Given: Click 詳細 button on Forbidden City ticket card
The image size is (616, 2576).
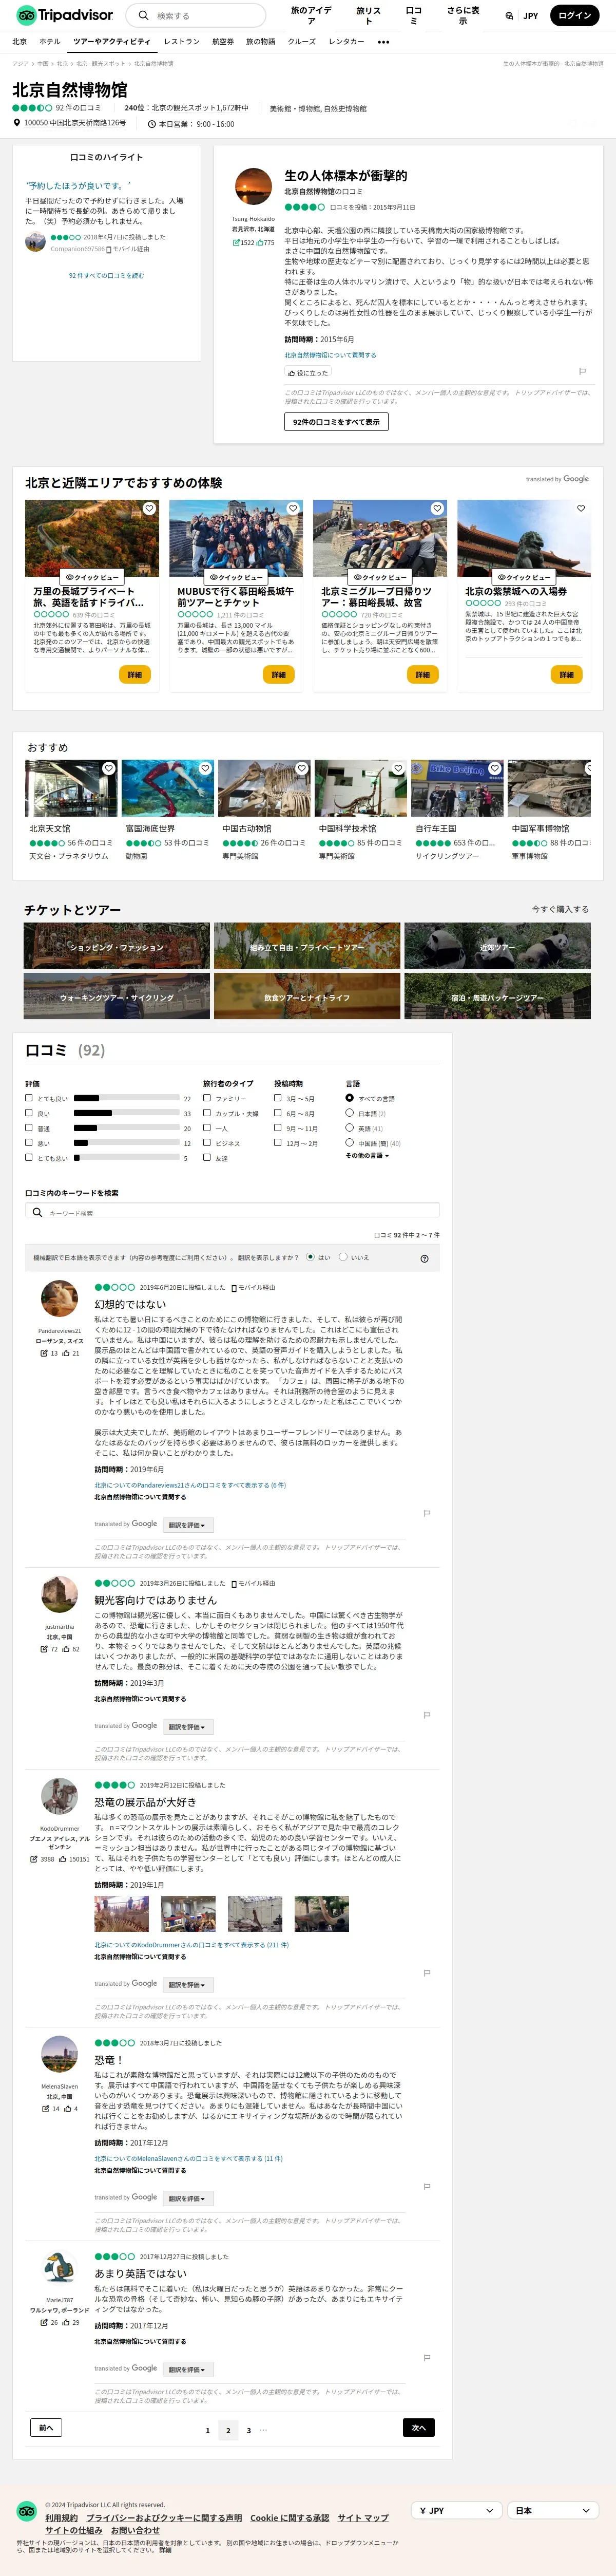Looking at the screenshot, I should 567,675.
